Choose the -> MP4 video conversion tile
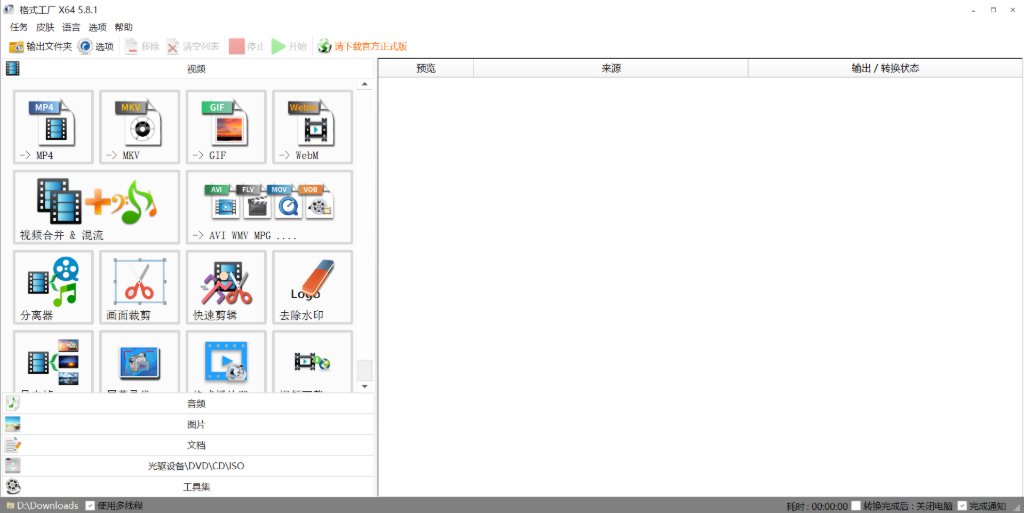1024x513 pixels. coord(53,127)
